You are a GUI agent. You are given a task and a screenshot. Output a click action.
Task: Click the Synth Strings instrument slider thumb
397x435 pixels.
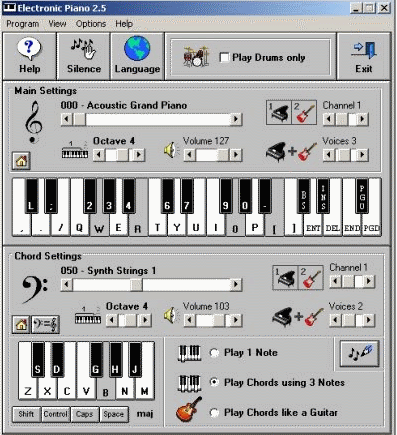point(136,285)
